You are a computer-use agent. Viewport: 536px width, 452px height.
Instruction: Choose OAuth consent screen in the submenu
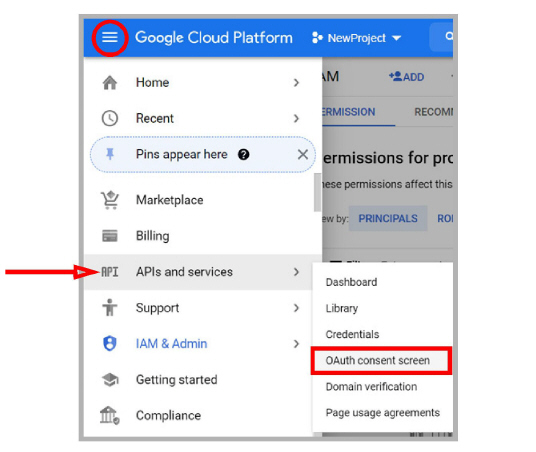381,360
